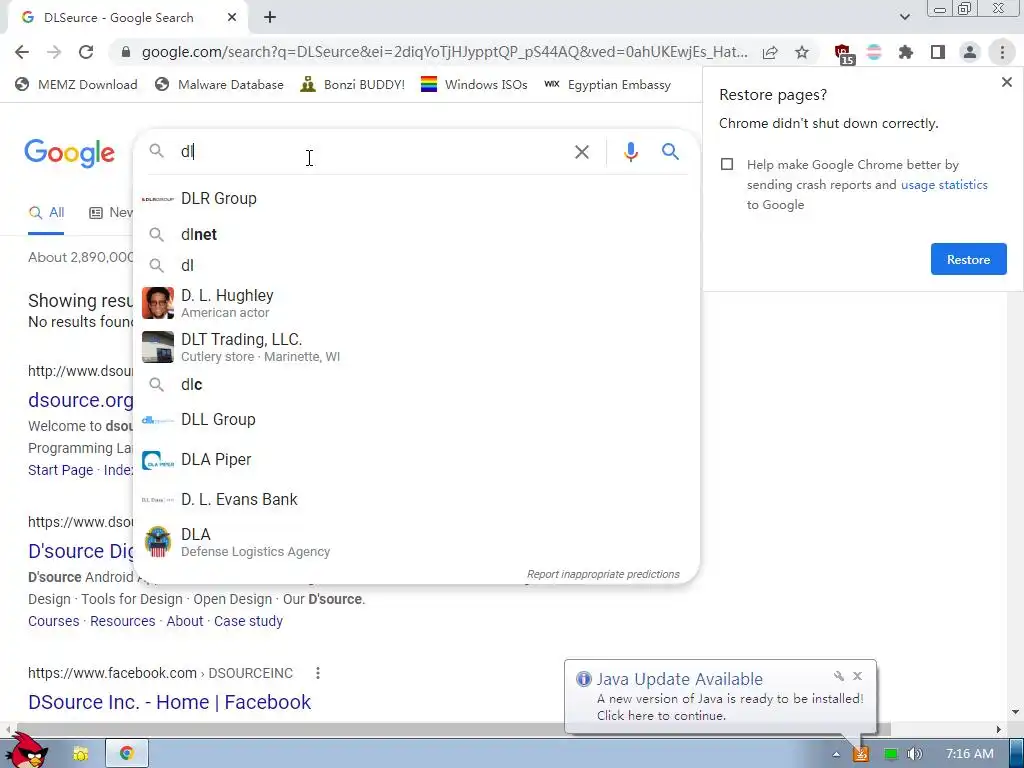This screenshot has height=768, width=1024.
Task: Open MEMZ Download bookmark
Action: point(76,84)
